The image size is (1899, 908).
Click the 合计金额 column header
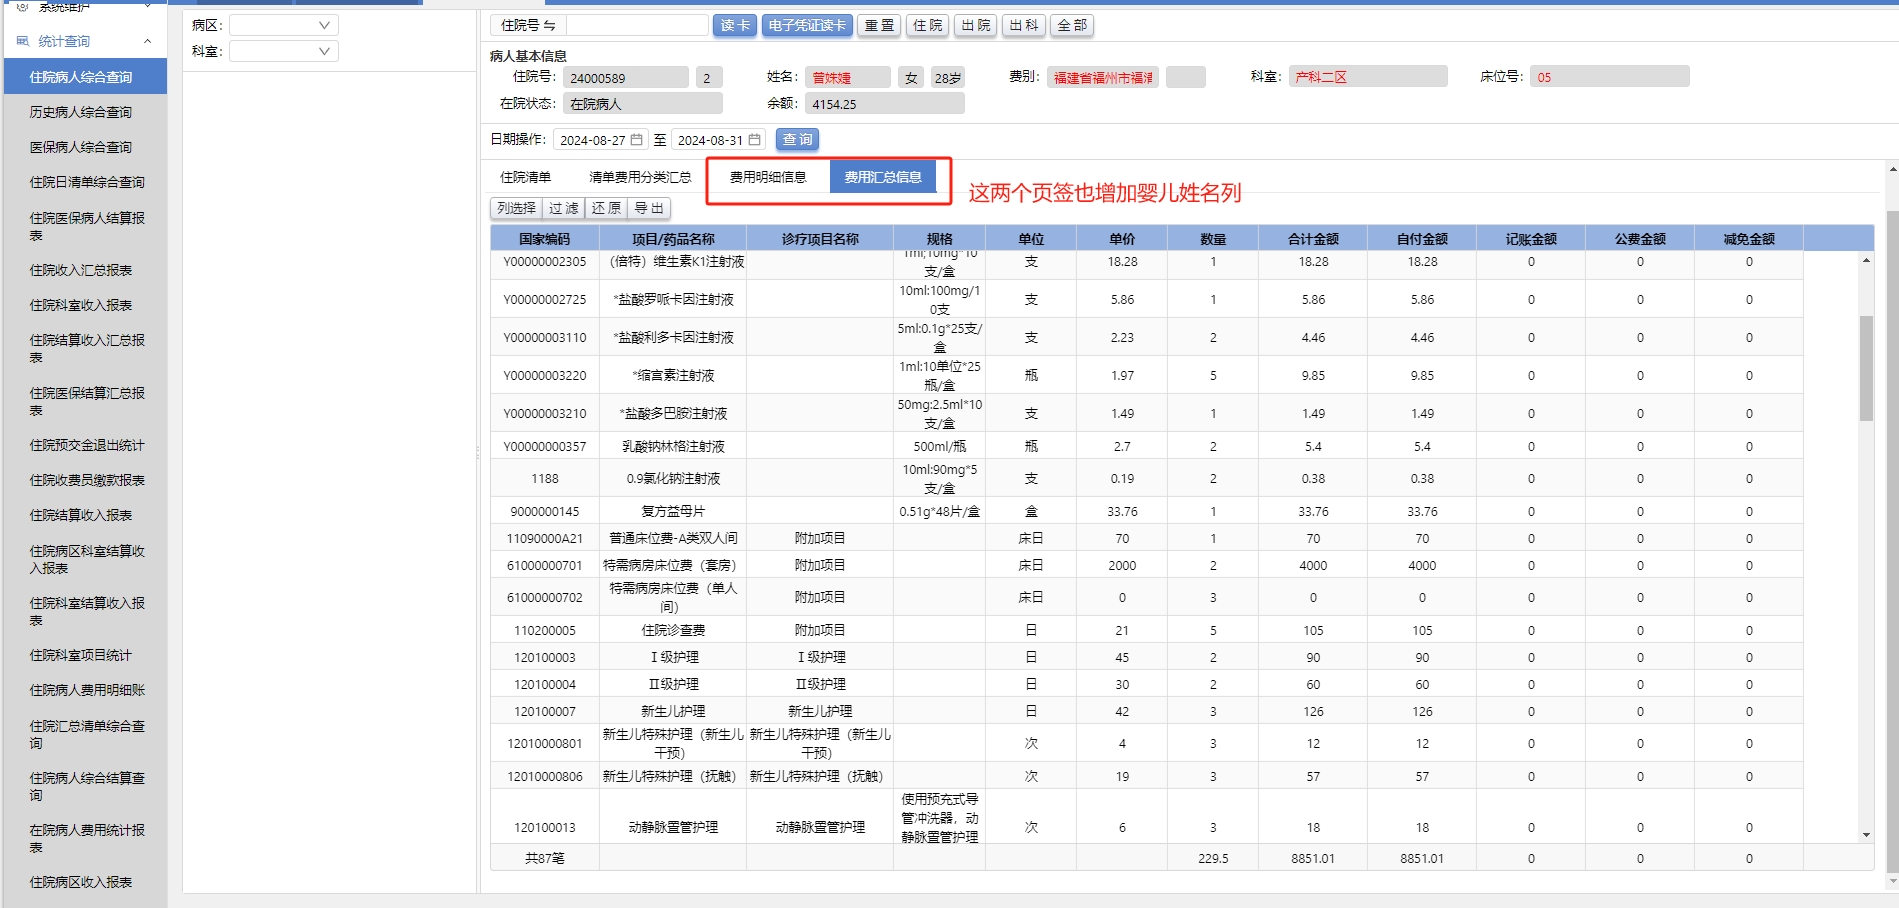point(1313,239)
